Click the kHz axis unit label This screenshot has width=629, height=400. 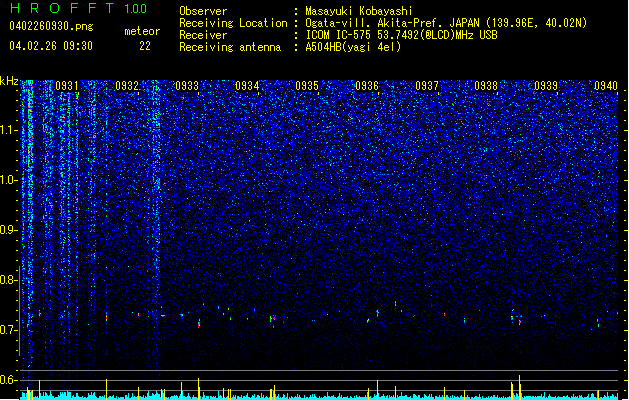coord(9,81)
